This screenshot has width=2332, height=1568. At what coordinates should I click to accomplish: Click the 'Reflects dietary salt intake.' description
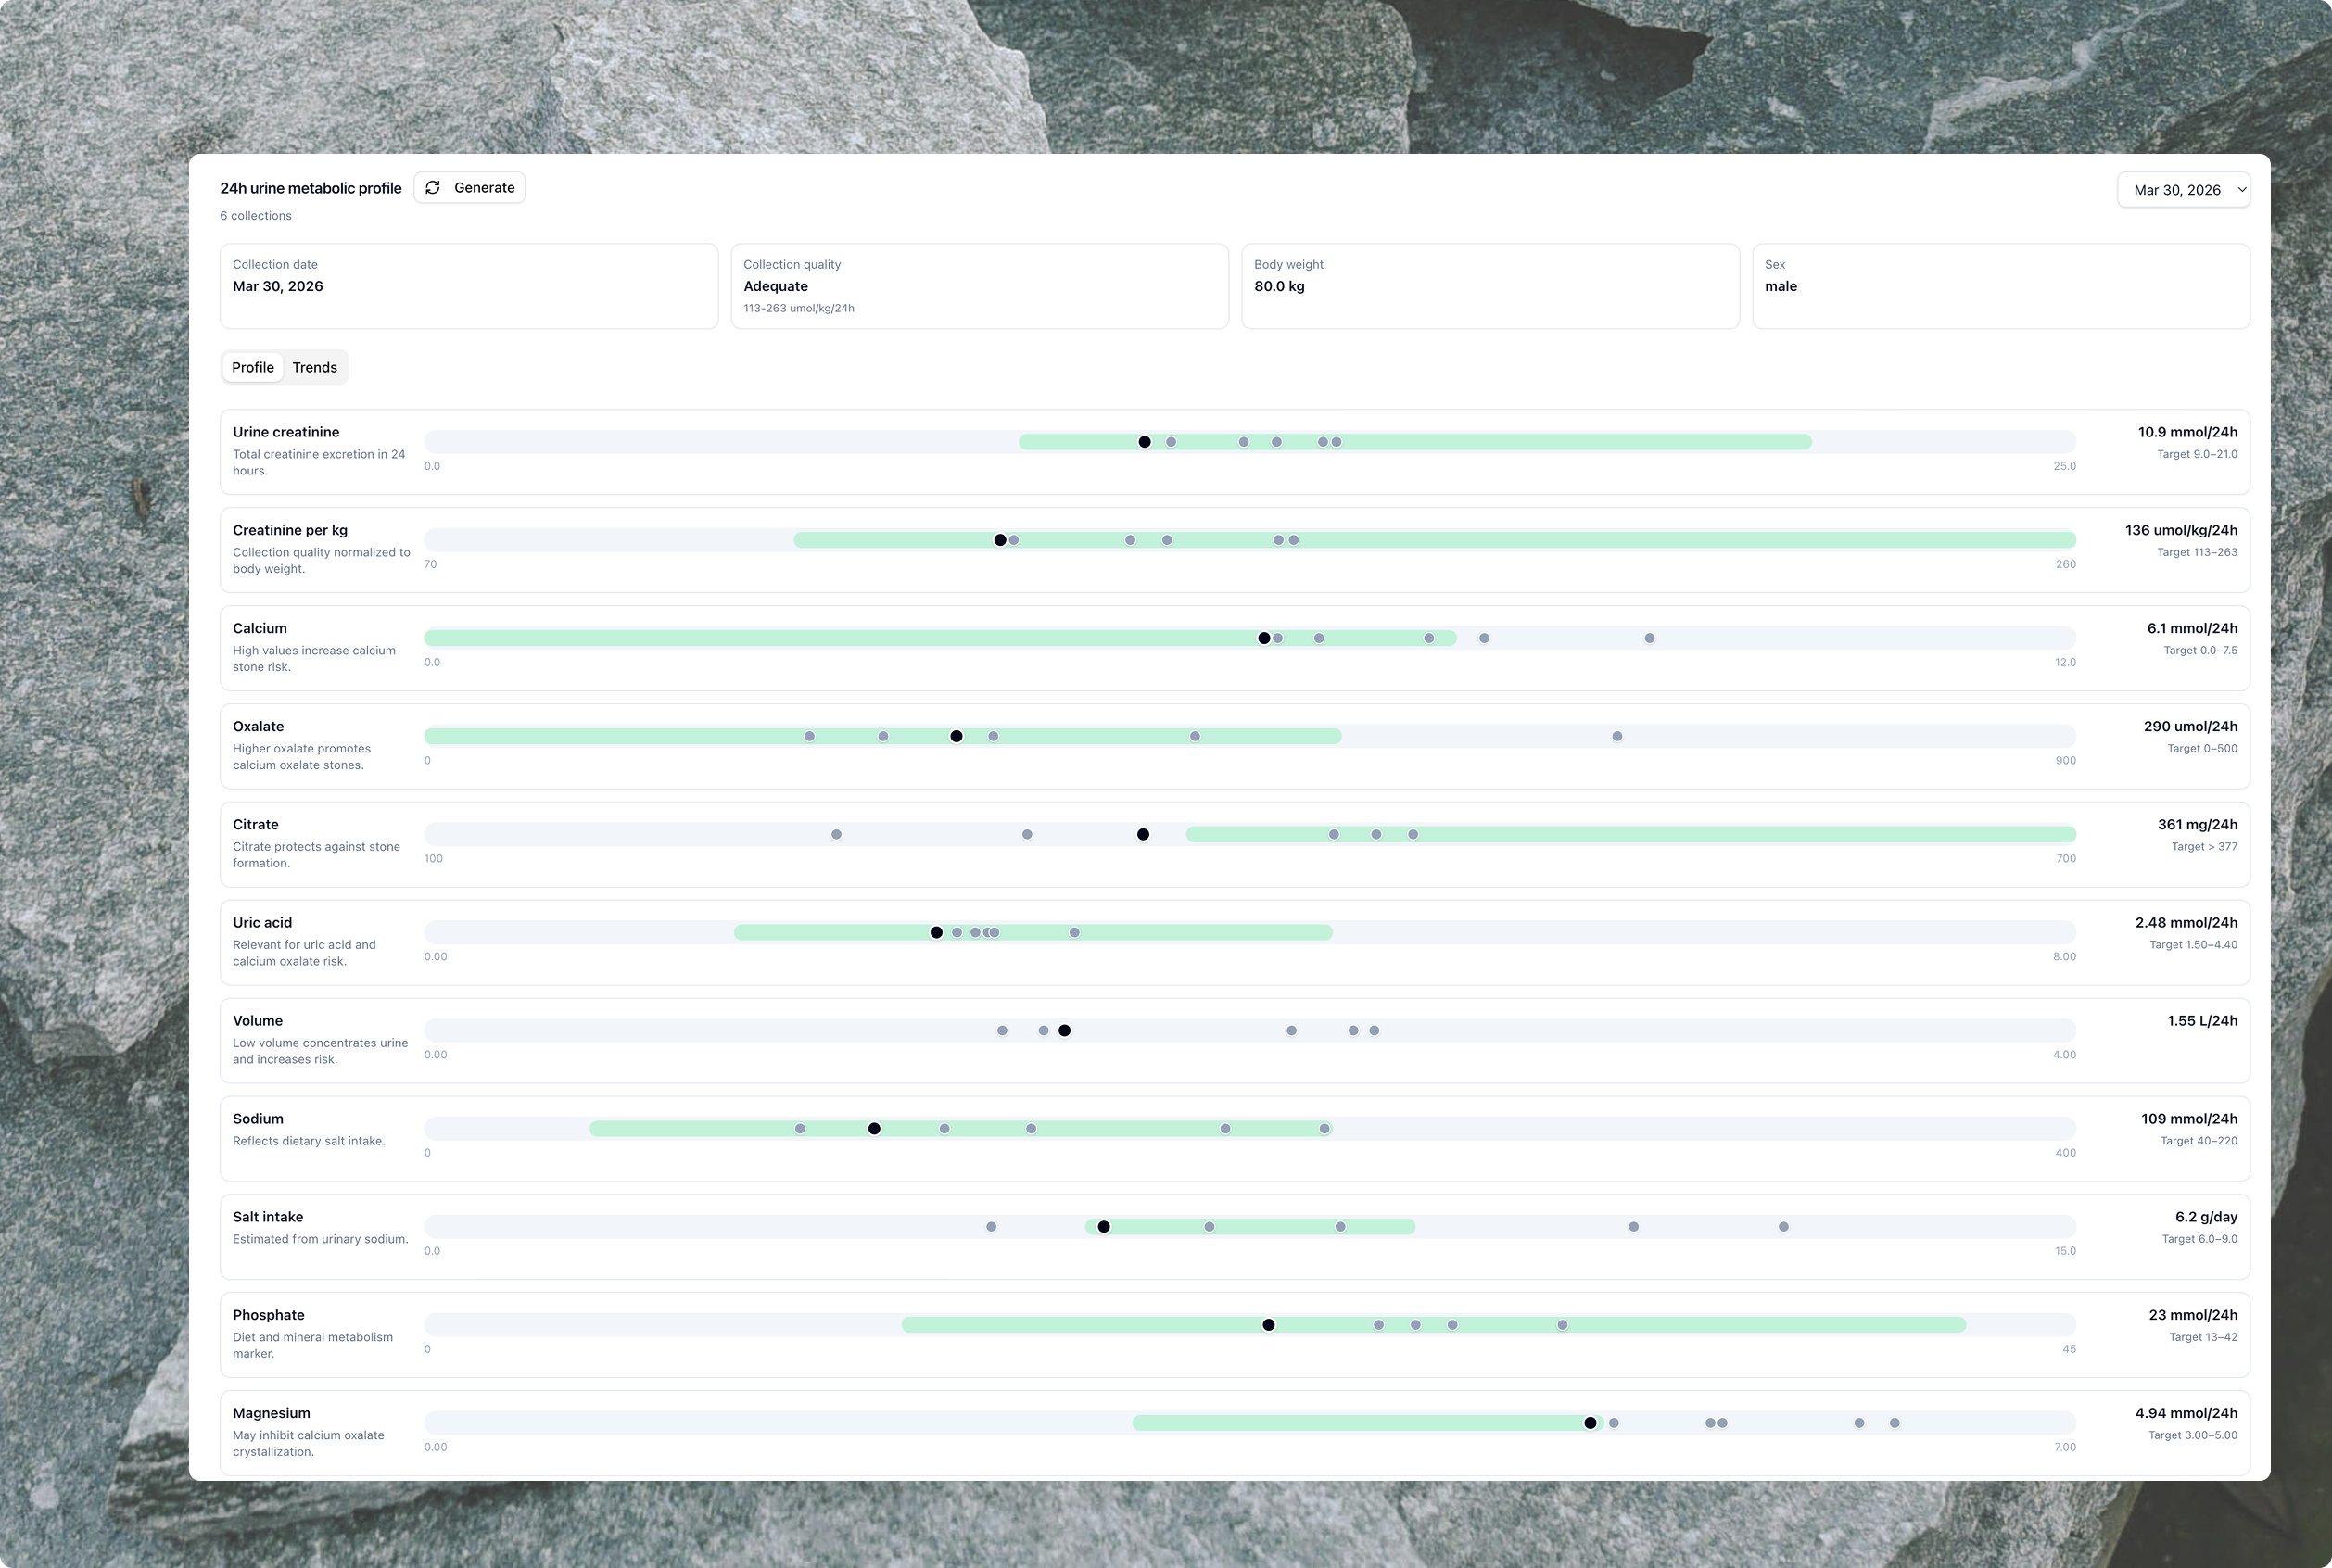click(x=309, y=1141)
